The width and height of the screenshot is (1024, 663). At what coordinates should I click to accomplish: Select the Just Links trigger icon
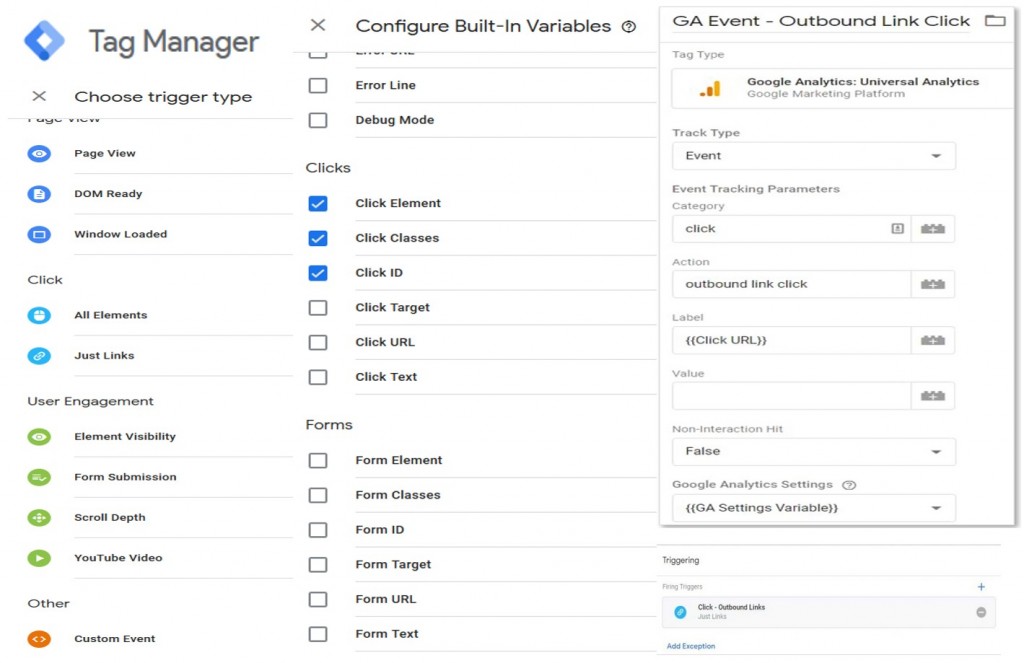pyautogui.click(x=39, y=356)
